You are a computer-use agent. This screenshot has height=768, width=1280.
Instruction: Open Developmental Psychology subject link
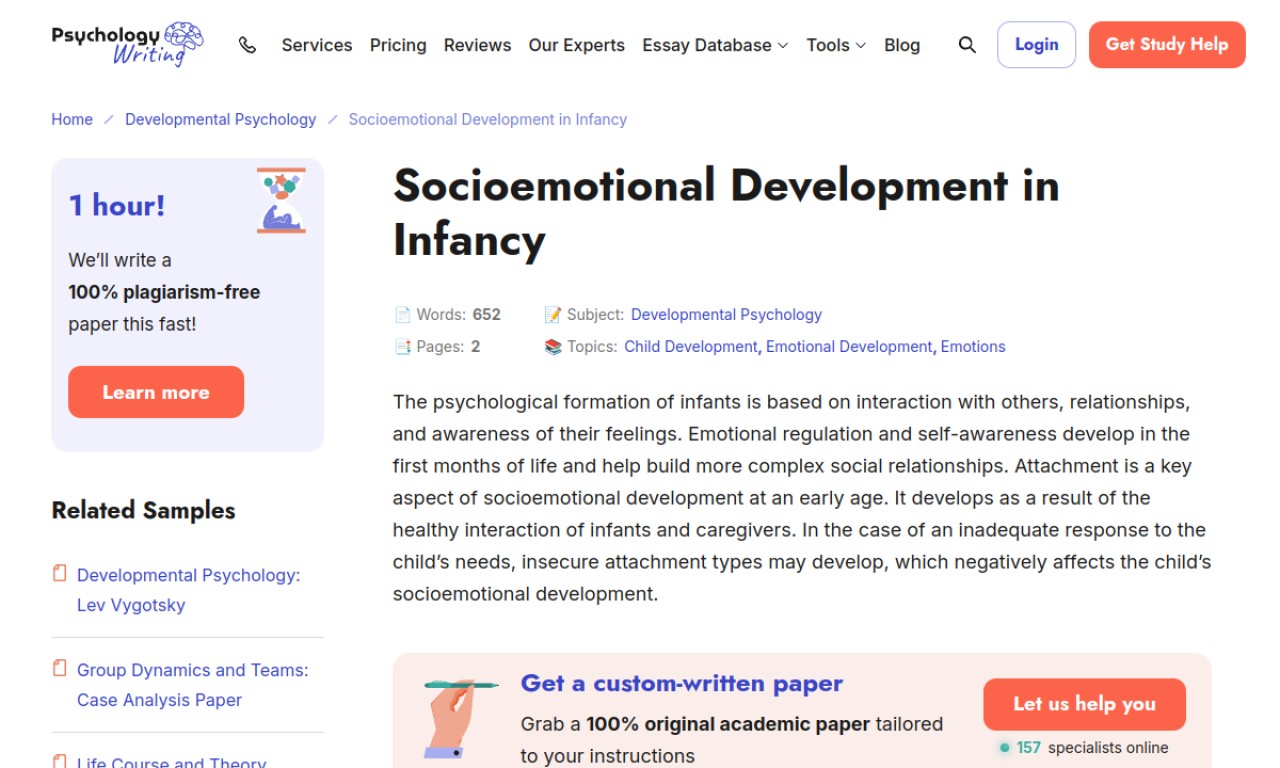point(726,314)
